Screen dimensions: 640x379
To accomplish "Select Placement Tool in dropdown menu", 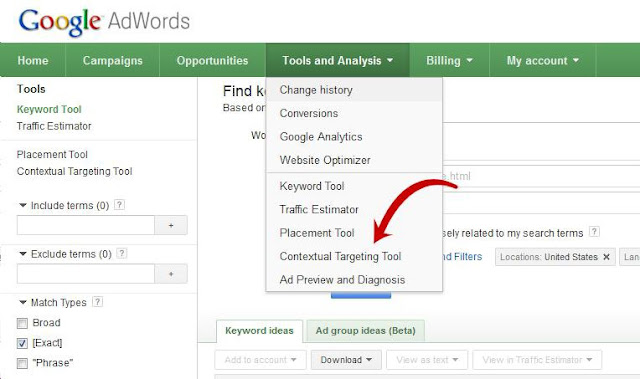I will tap(354, 233).
